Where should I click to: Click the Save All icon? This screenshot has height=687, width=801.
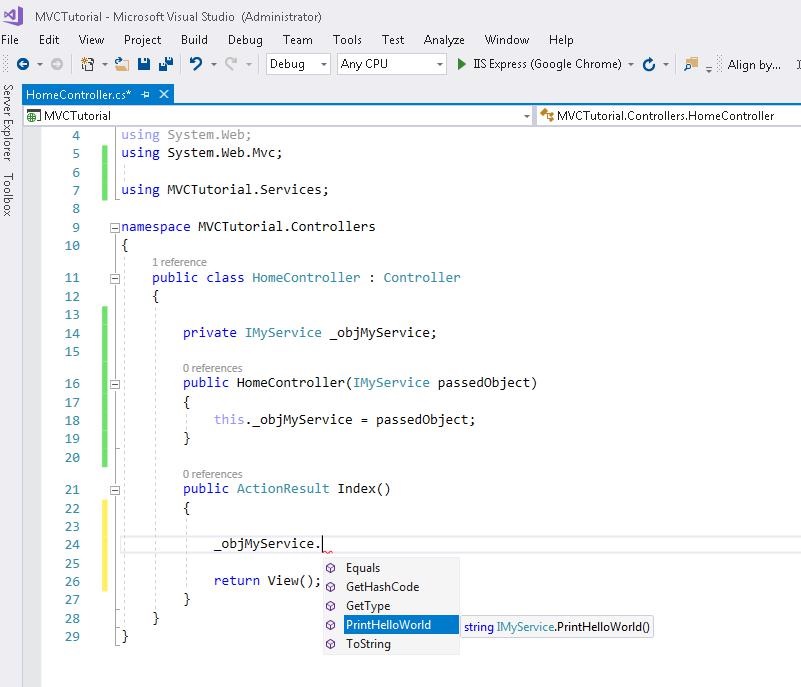(x=164, y=64)
